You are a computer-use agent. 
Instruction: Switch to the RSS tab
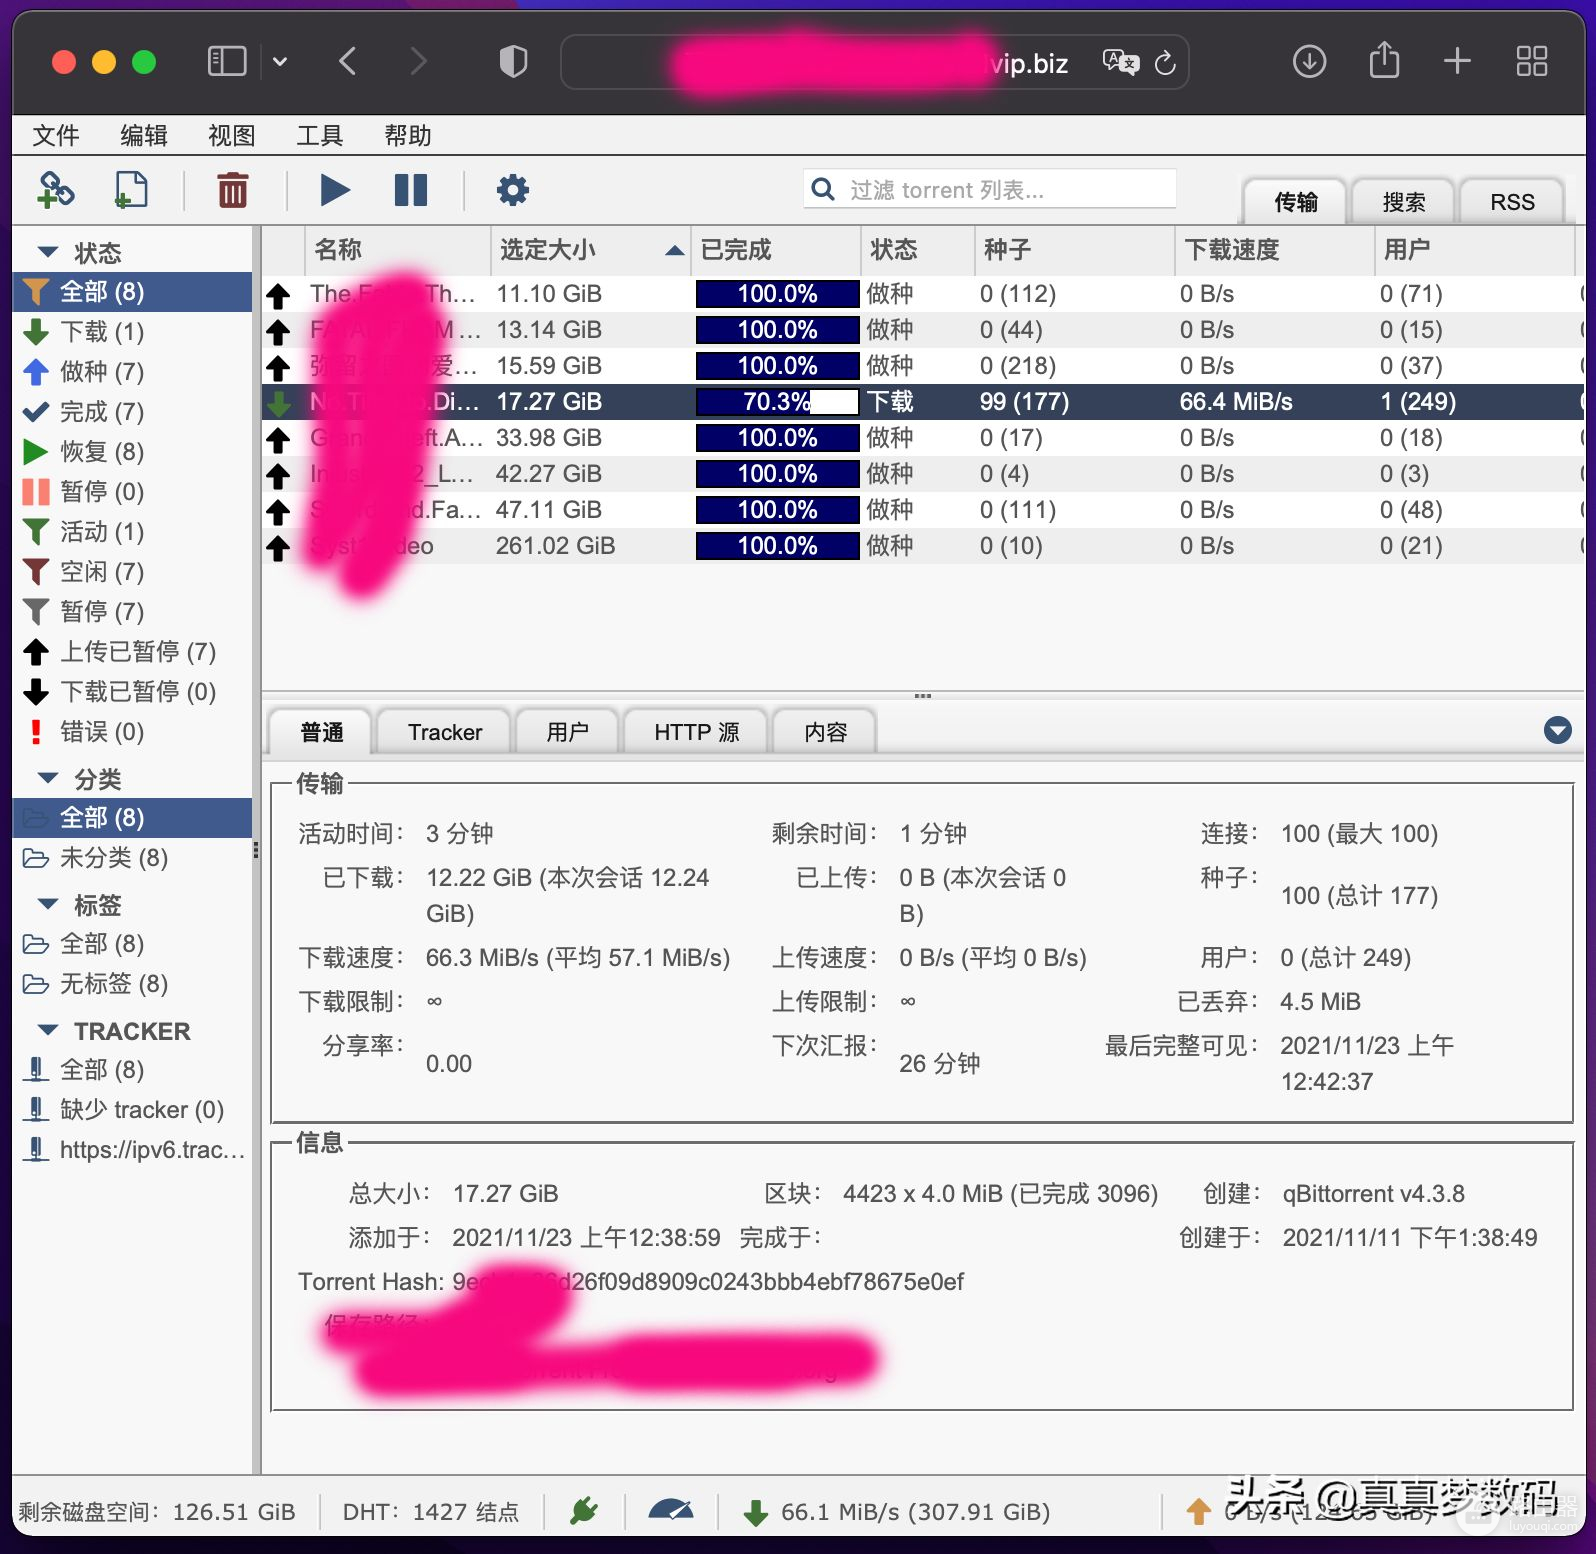(1511, 202)
